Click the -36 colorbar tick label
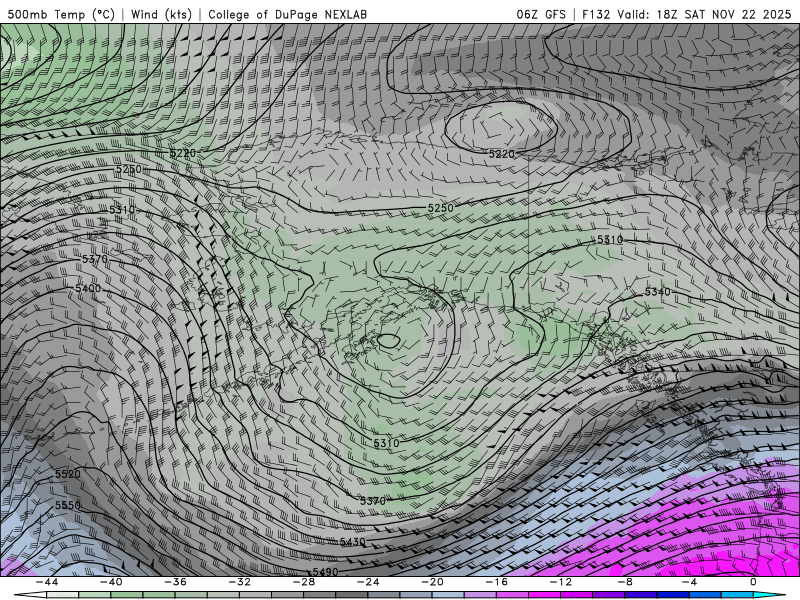The height and width of the screenshot is (600, 800). (176, 582)
